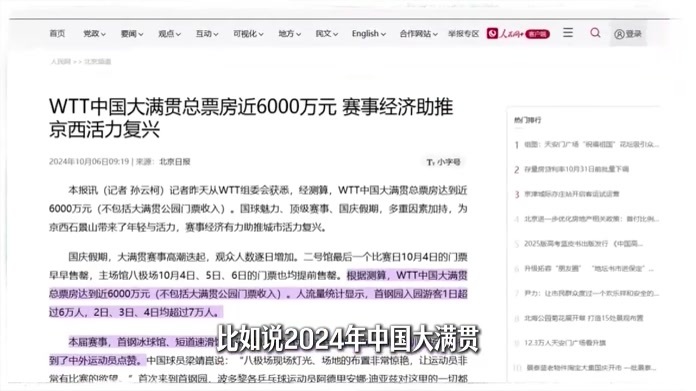Click the 登录 login button
The image size is (696, 391).
[x=628, y=34]
